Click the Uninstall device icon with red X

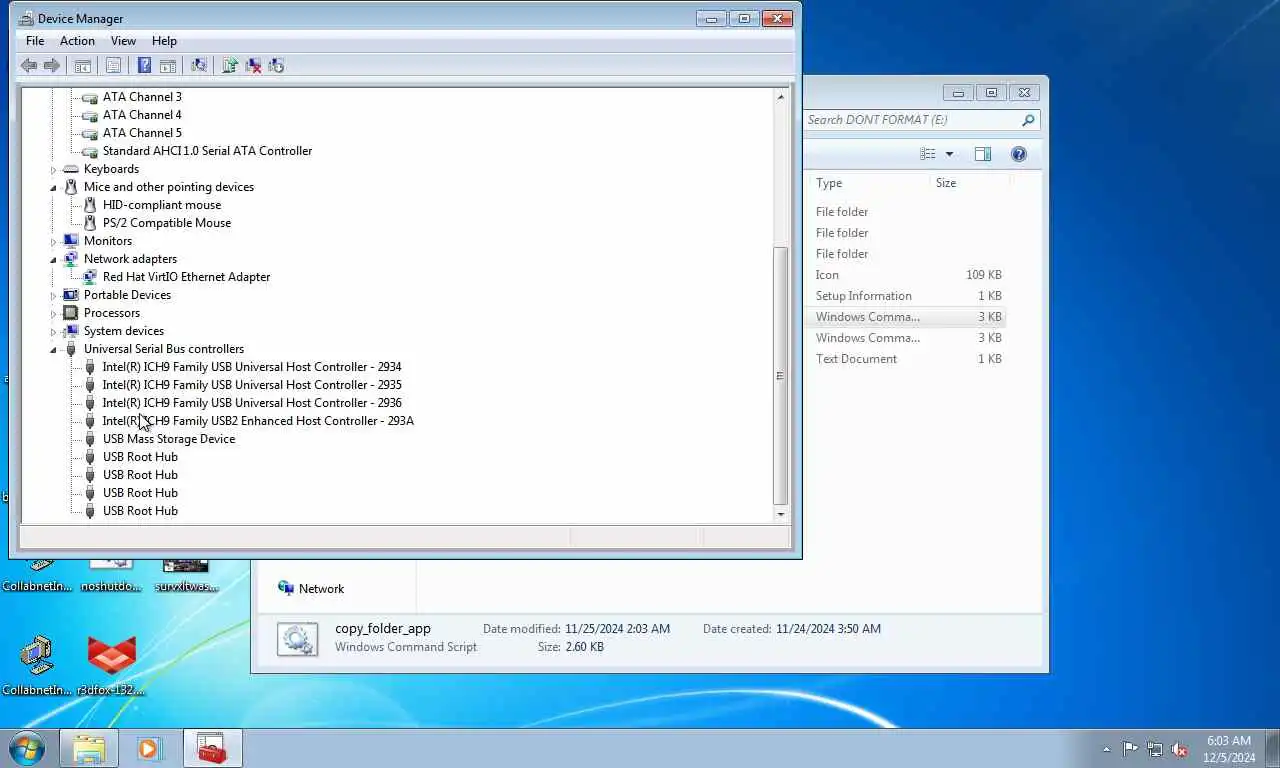click(254, 66)
